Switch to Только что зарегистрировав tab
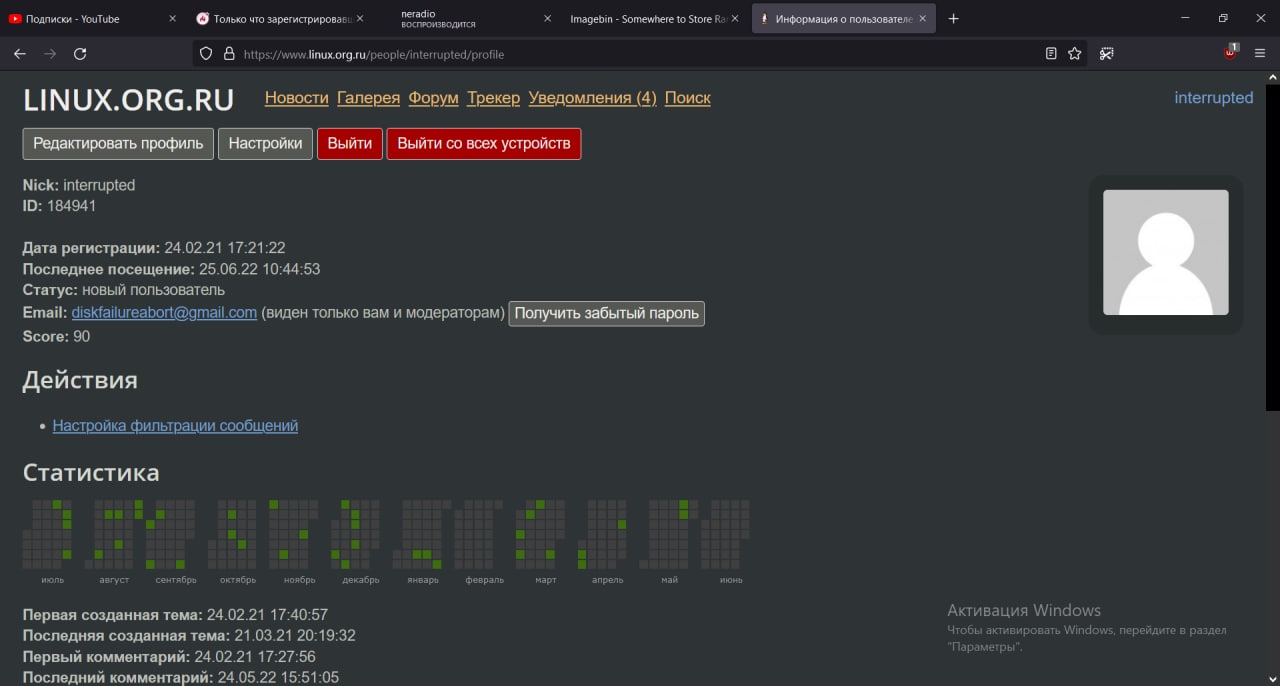 pyautogui.click(x=281, y=19)
